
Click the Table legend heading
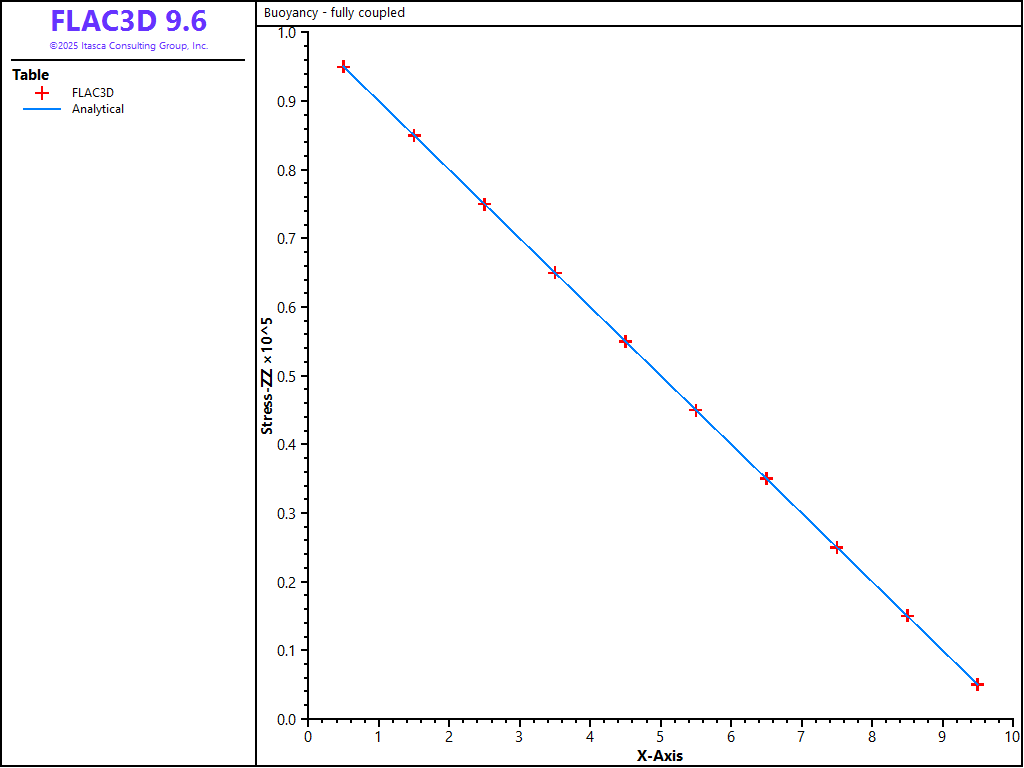click(x=30, y=75)
